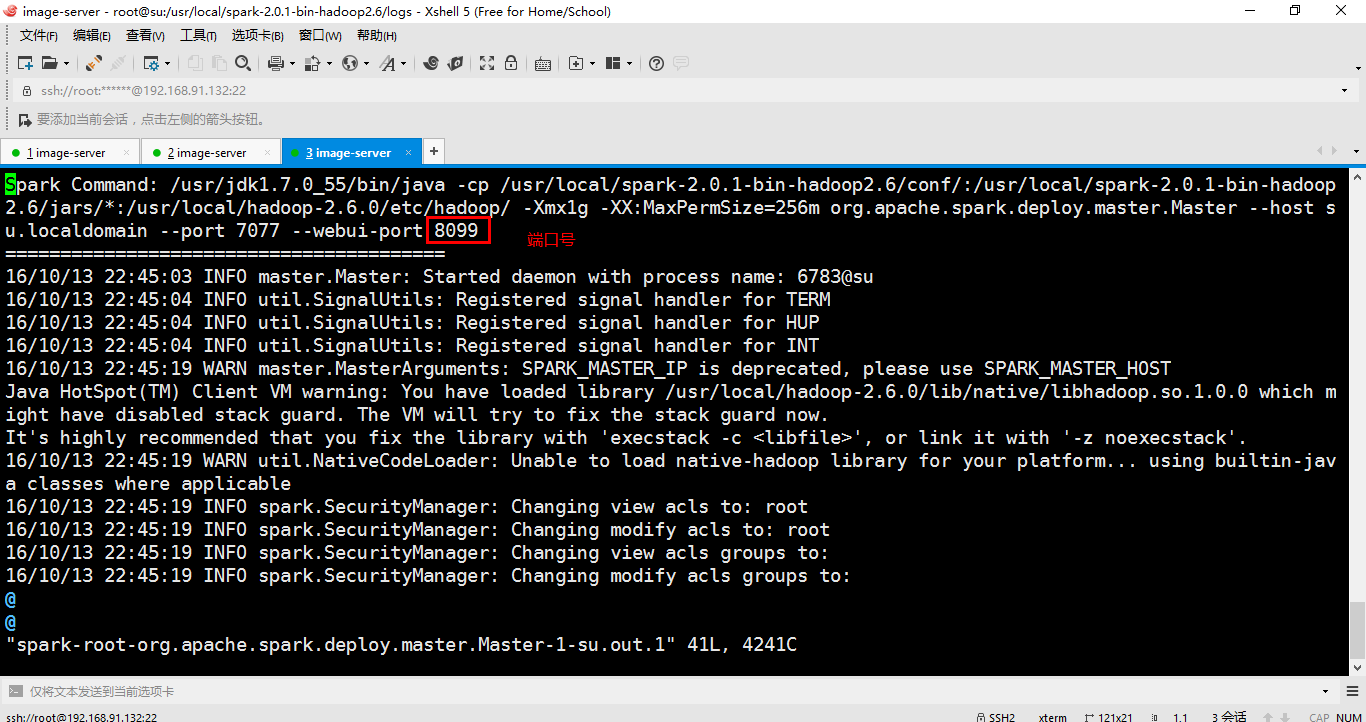This screenshot has height=722, width=1366.
Task: Click the terminal vertical scrollbar
Action: point(1357,421)
